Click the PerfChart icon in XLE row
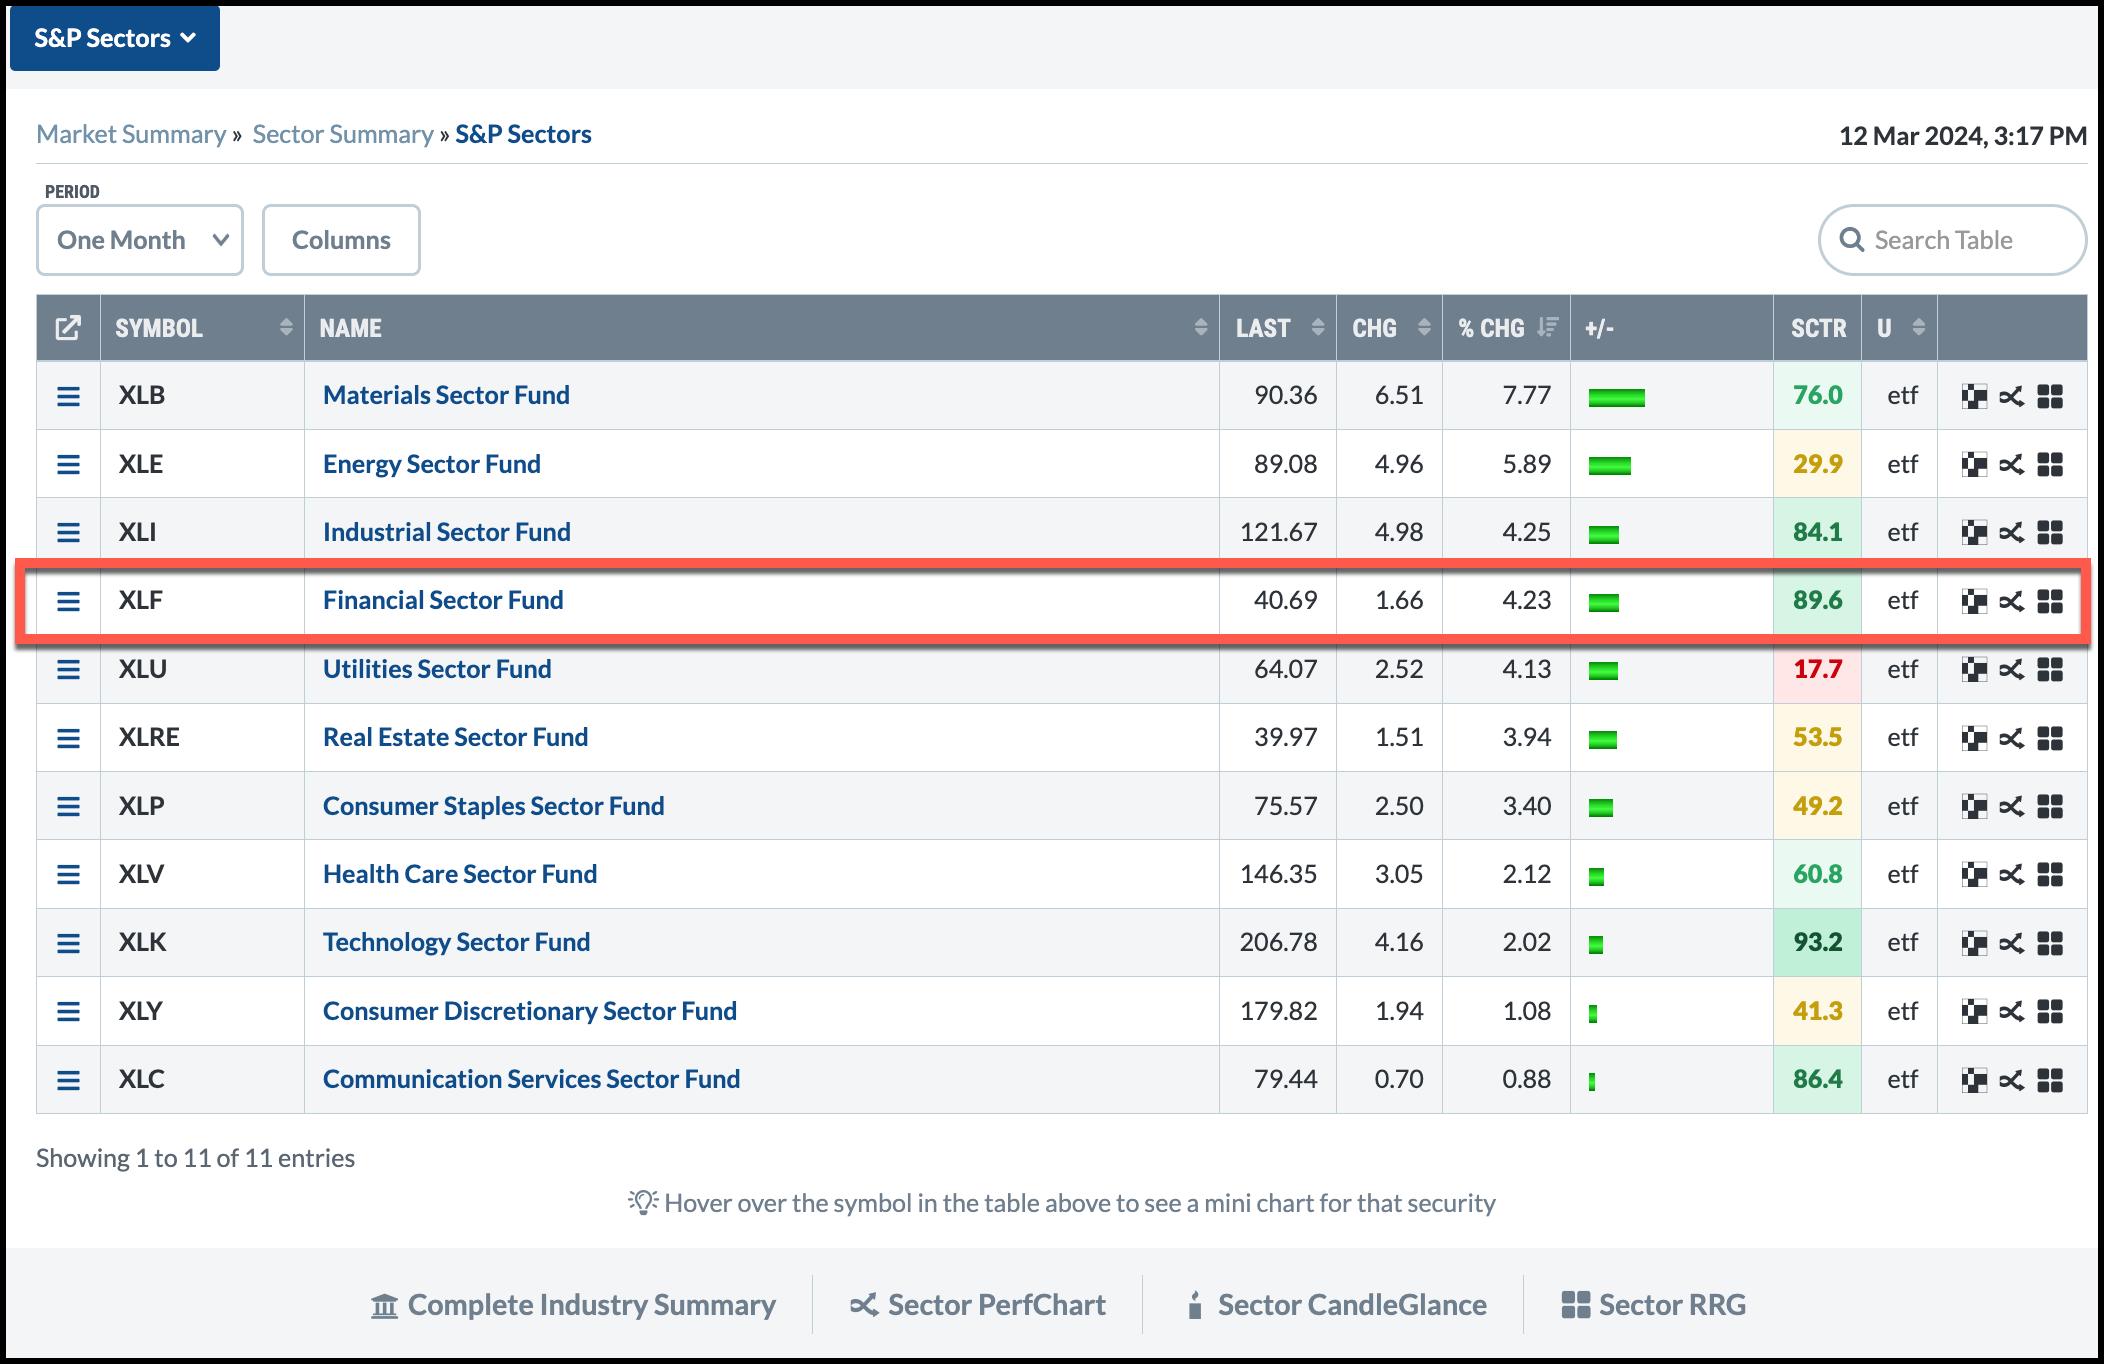The height and width of the screenshot is (1364, 2104). (2011, 465)
